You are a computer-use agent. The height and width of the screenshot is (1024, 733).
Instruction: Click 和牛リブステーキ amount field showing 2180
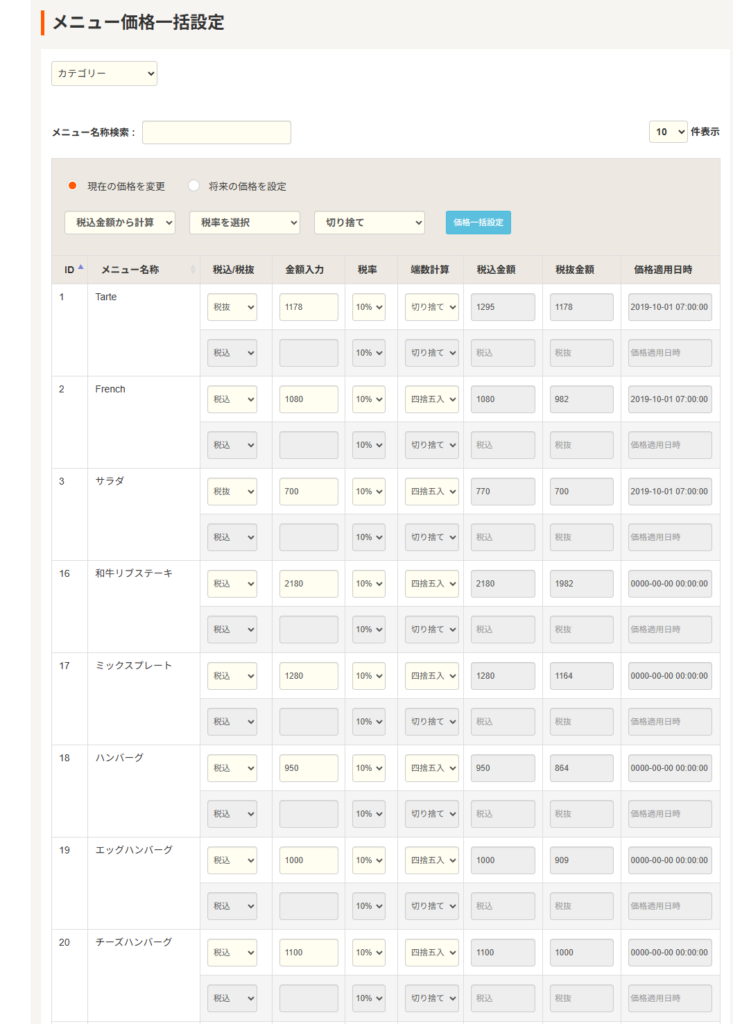[x=309, y=584]
